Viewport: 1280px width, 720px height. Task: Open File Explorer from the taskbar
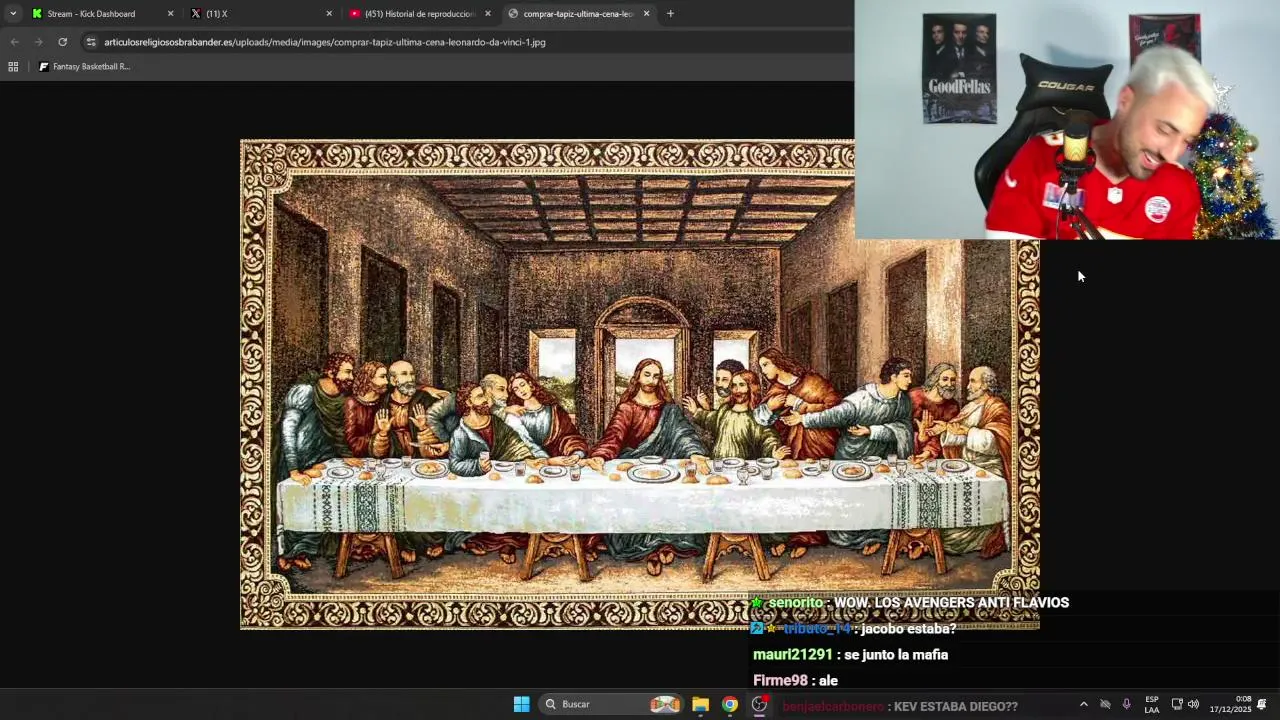tap(700, 704)
